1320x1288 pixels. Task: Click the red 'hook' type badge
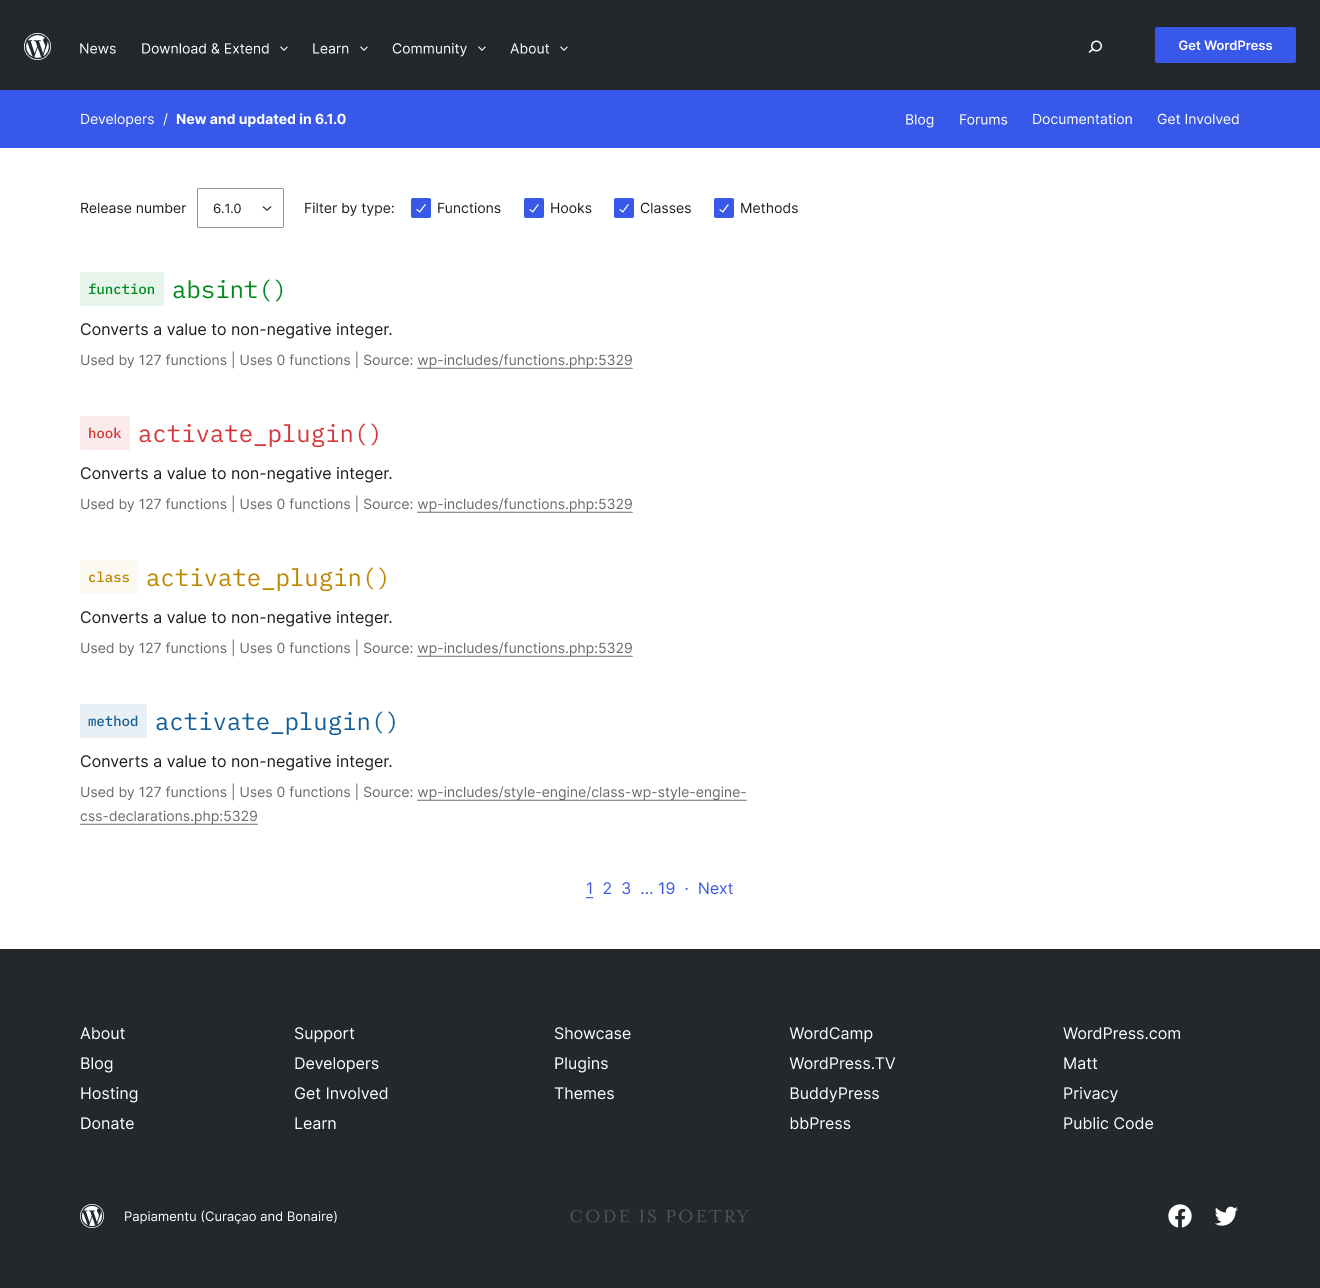pos(105,433)
